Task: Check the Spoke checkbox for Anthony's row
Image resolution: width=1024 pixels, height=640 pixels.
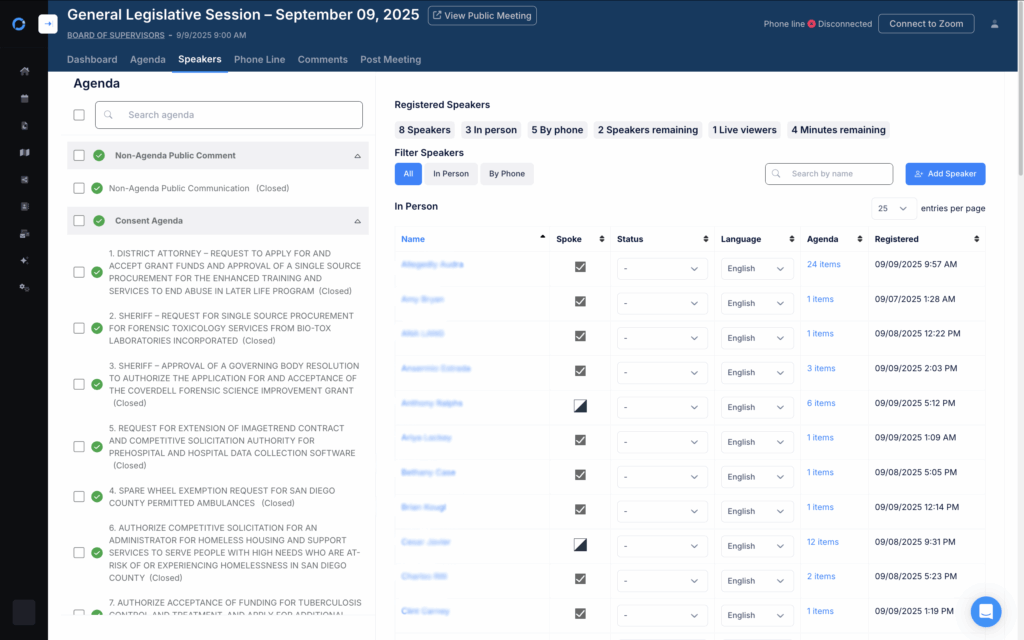Action: pyautogui.click(x=580, y=406)
